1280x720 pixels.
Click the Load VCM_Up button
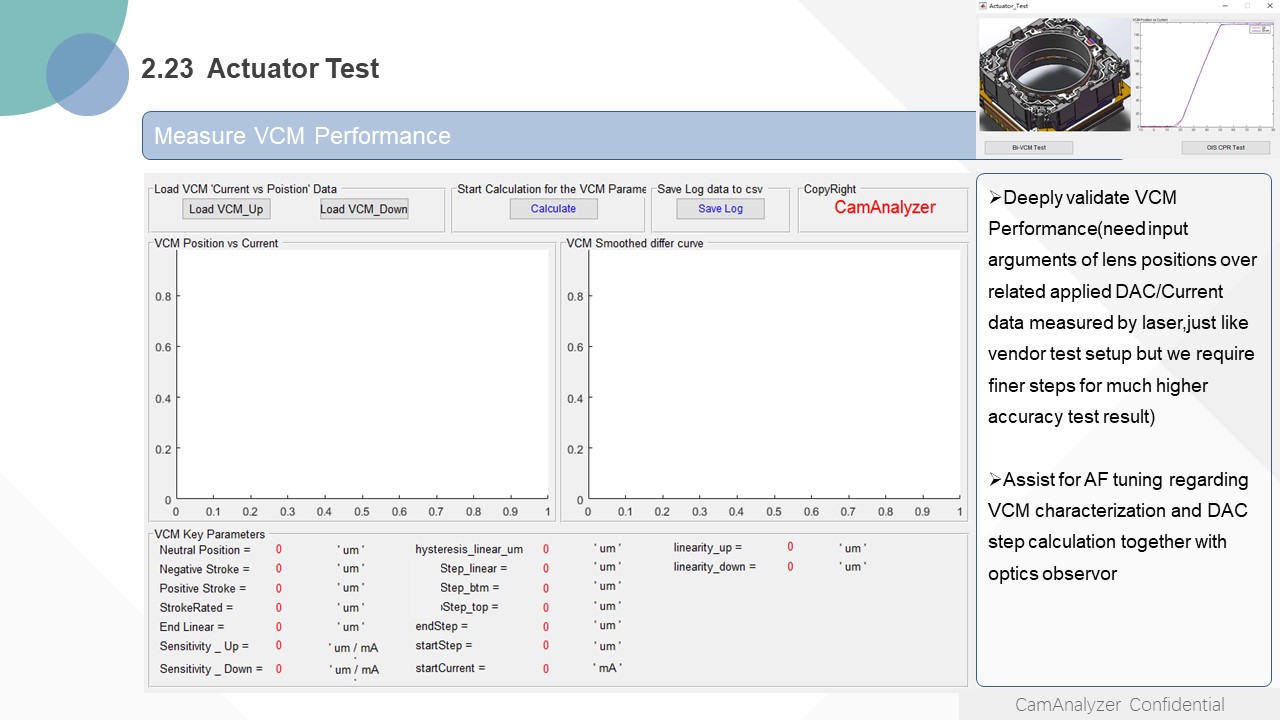coord(226,209)
